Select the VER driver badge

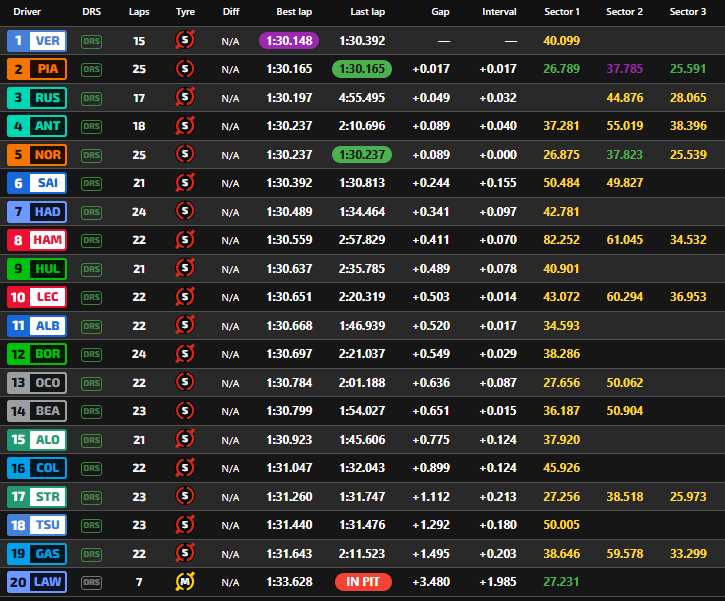click(x=37, y=41)
